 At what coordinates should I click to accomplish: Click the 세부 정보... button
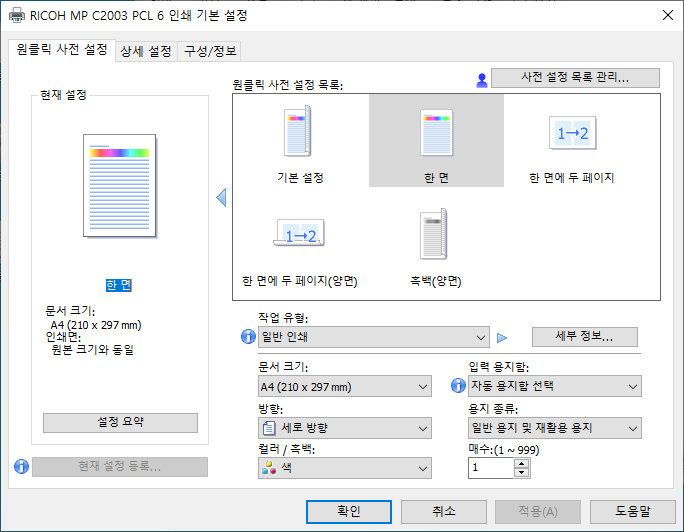click(585, 337)
